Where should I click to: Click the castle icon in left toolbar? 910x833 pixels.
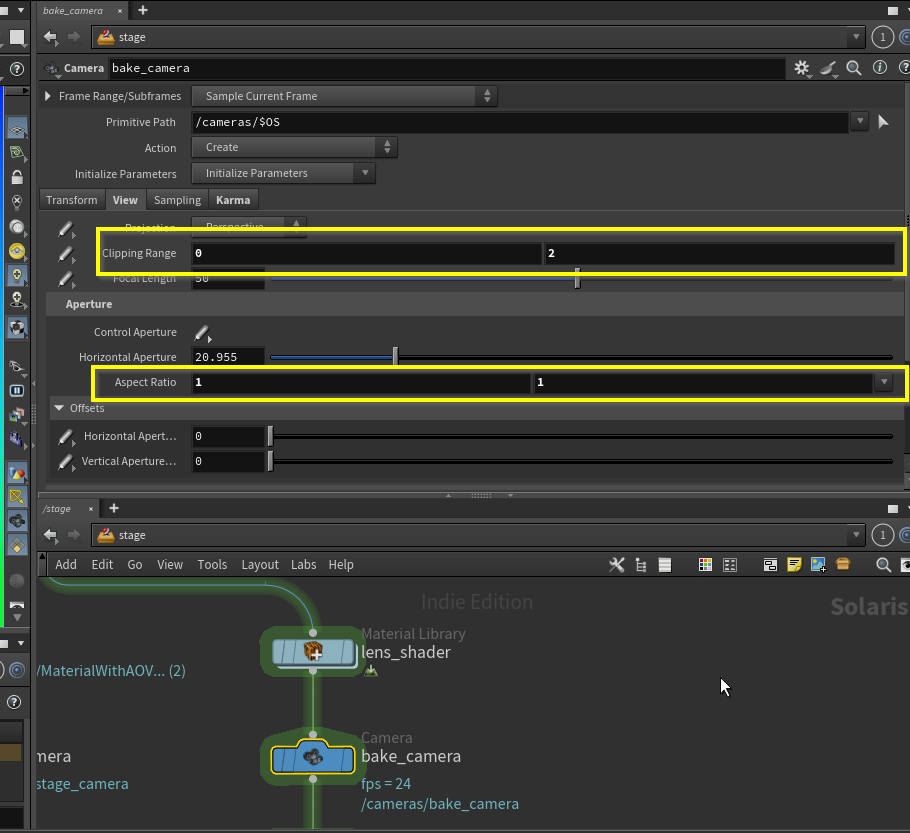(17, 438)
